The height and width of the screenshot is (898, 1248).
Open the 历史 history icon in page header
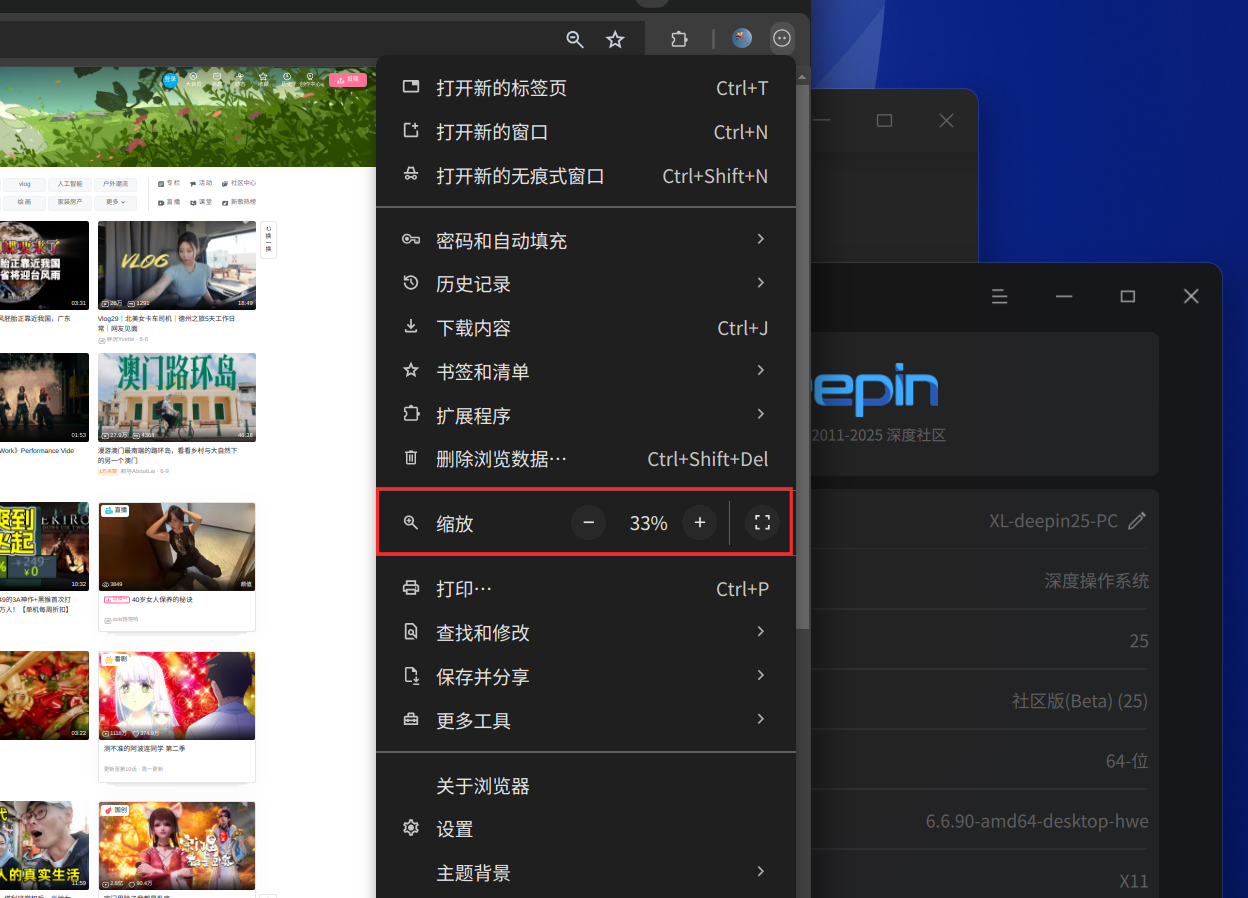point(287,79)
